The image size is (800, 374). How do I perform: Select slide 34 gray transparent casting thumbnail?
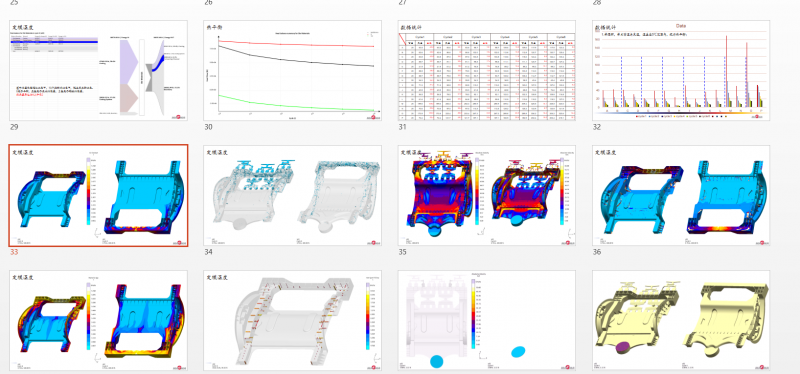[293, 195]
